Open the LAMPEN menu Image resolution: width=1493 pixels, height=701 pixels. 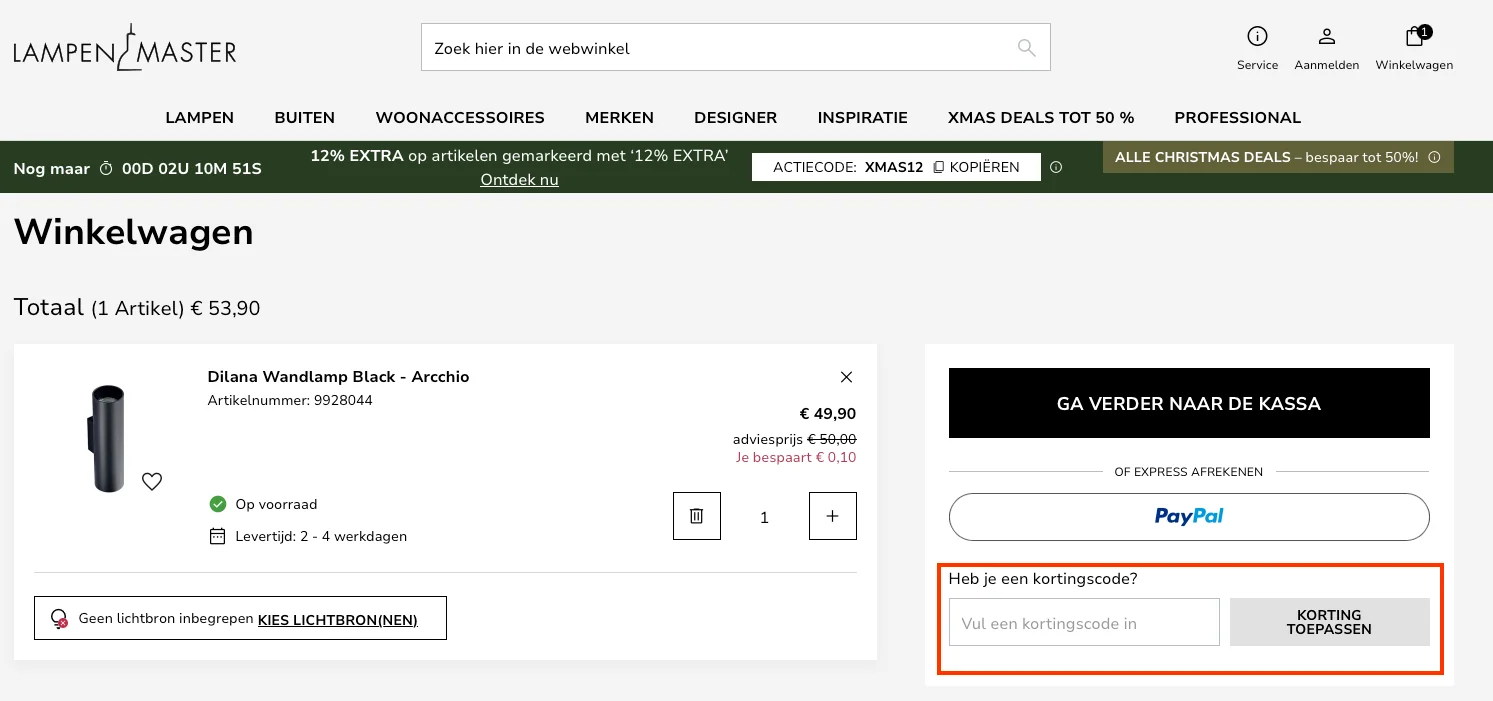(199, 118)
